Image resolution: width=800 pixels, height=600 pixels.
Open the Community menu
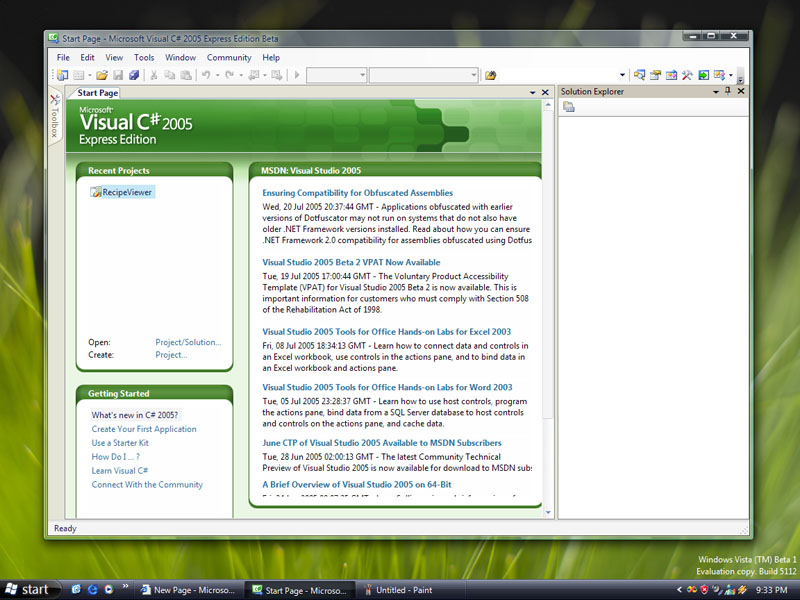pyautogui.click(x=229, y=58)
